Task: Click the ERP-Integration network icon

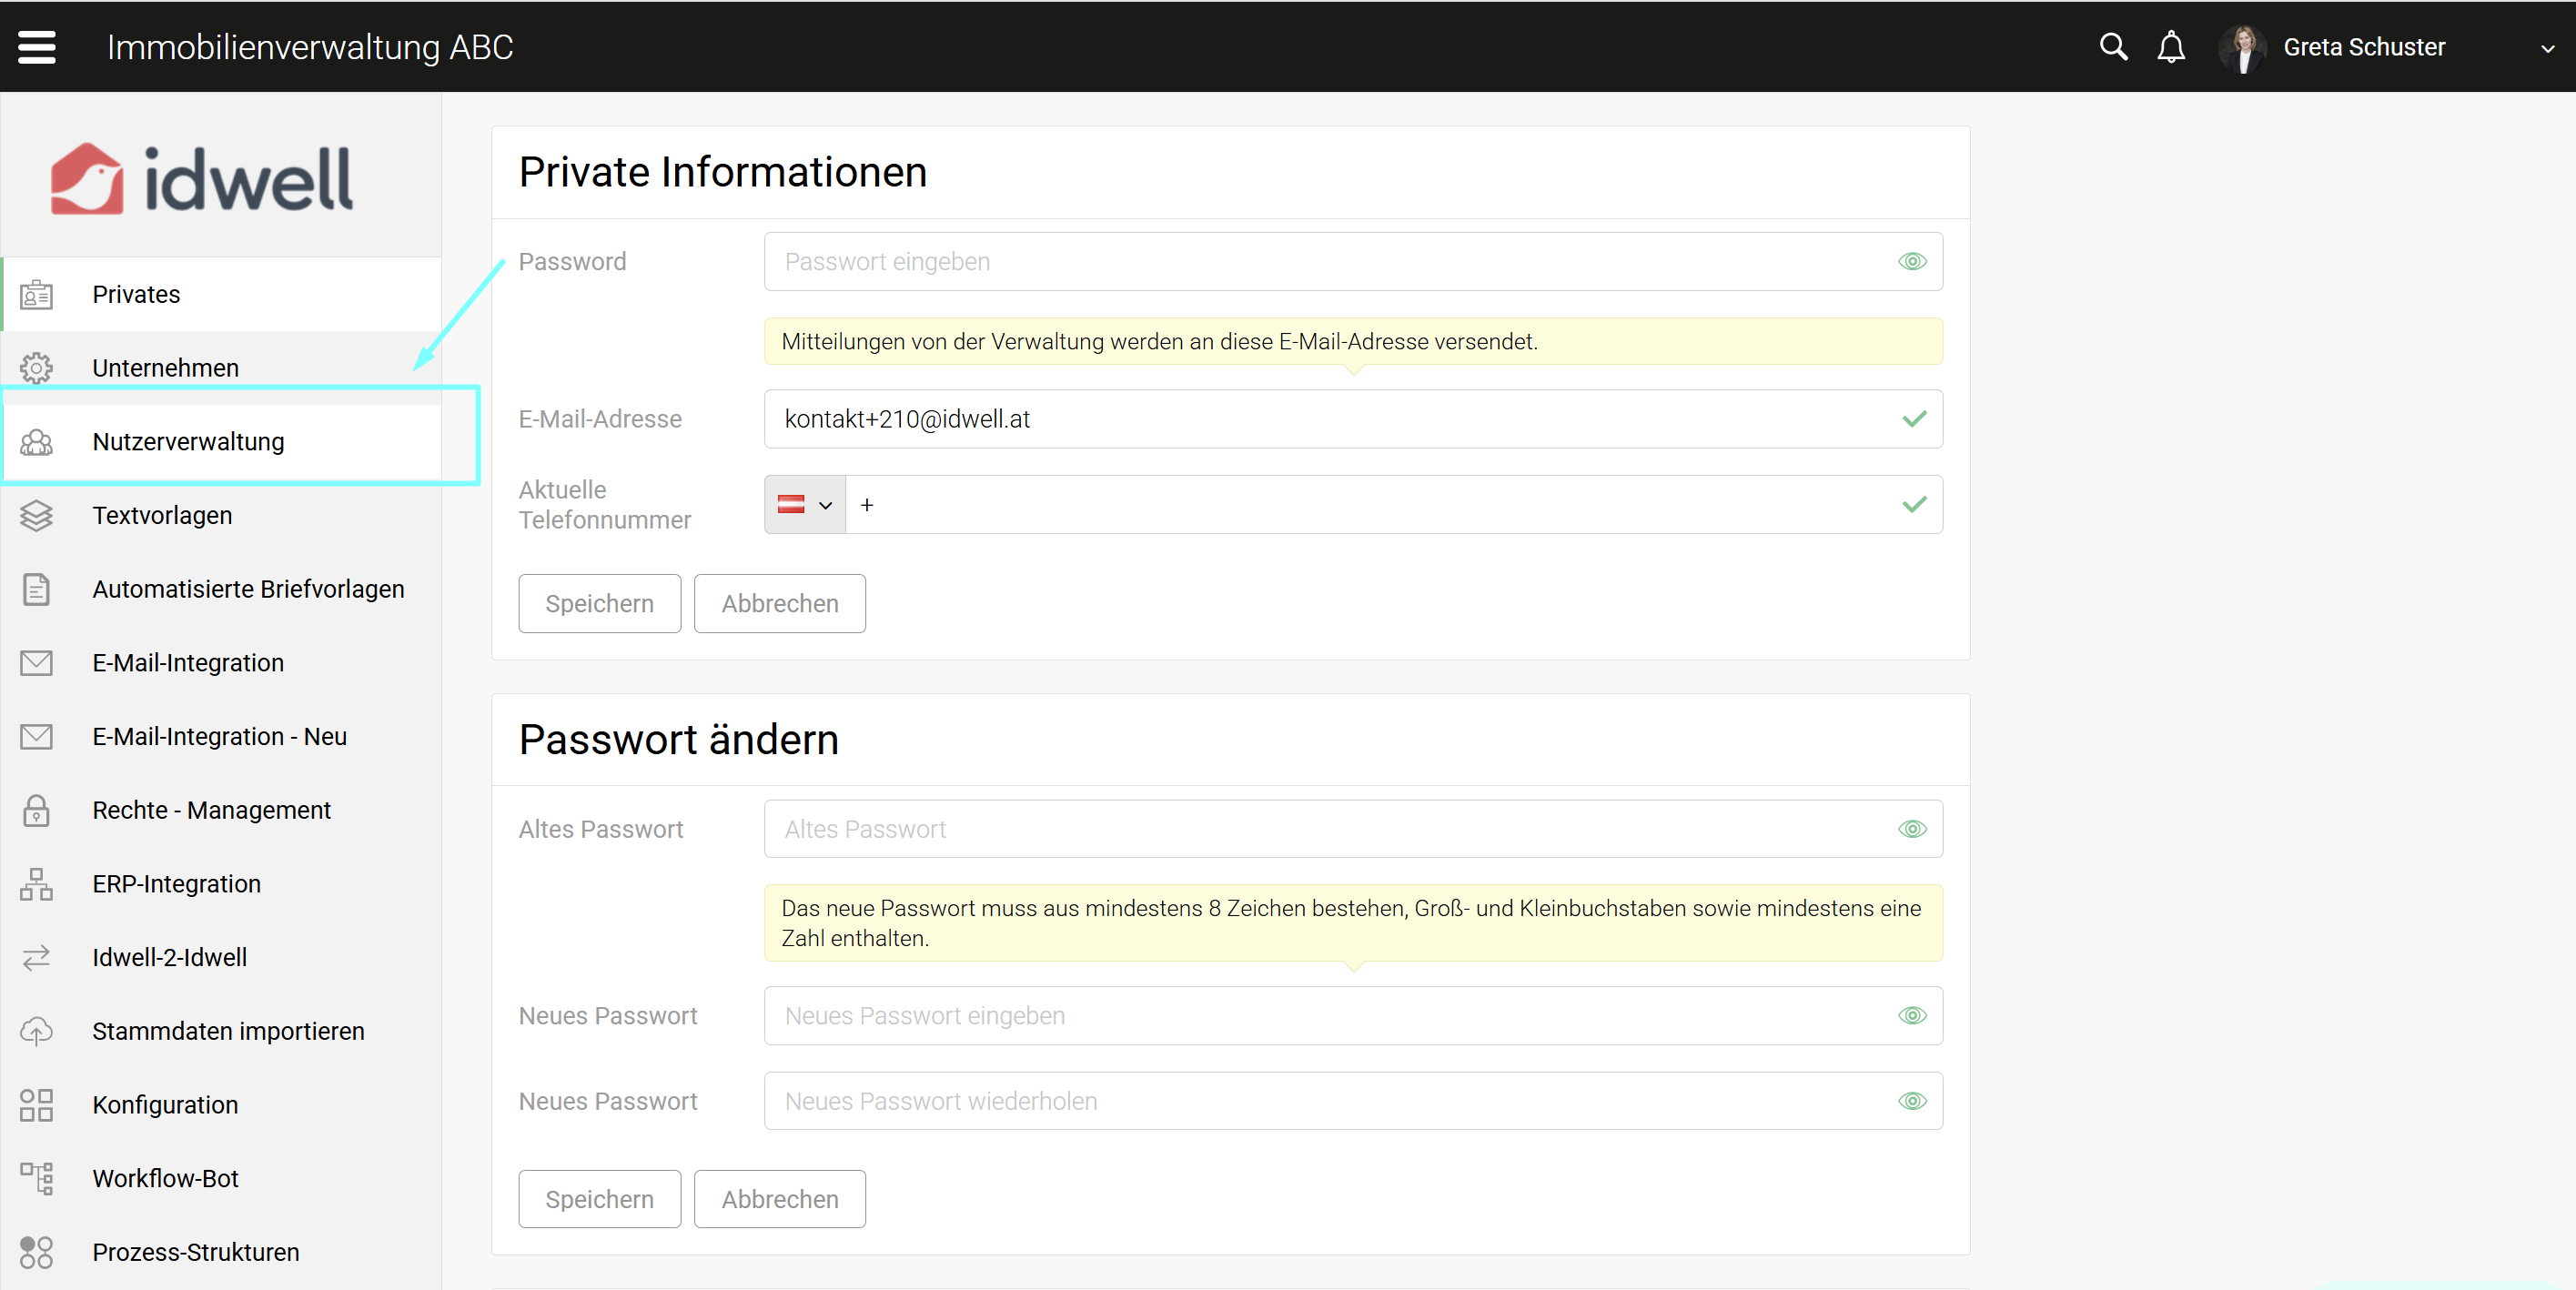Action: pyautogui.click(x=36, y=884)
